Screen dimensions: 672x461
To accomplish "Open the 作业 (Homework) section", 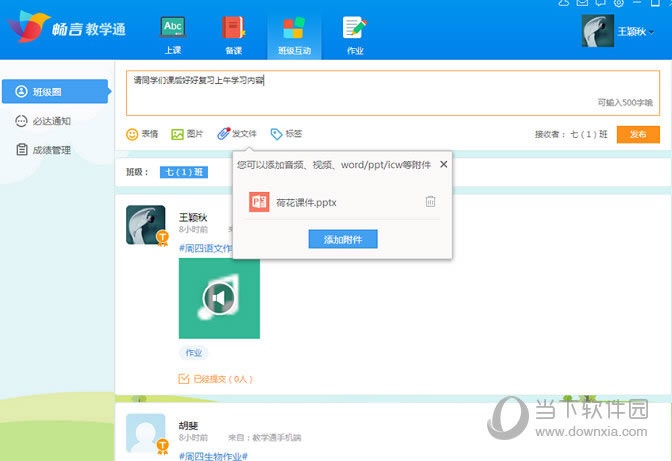I will click(x=354, y=34).
